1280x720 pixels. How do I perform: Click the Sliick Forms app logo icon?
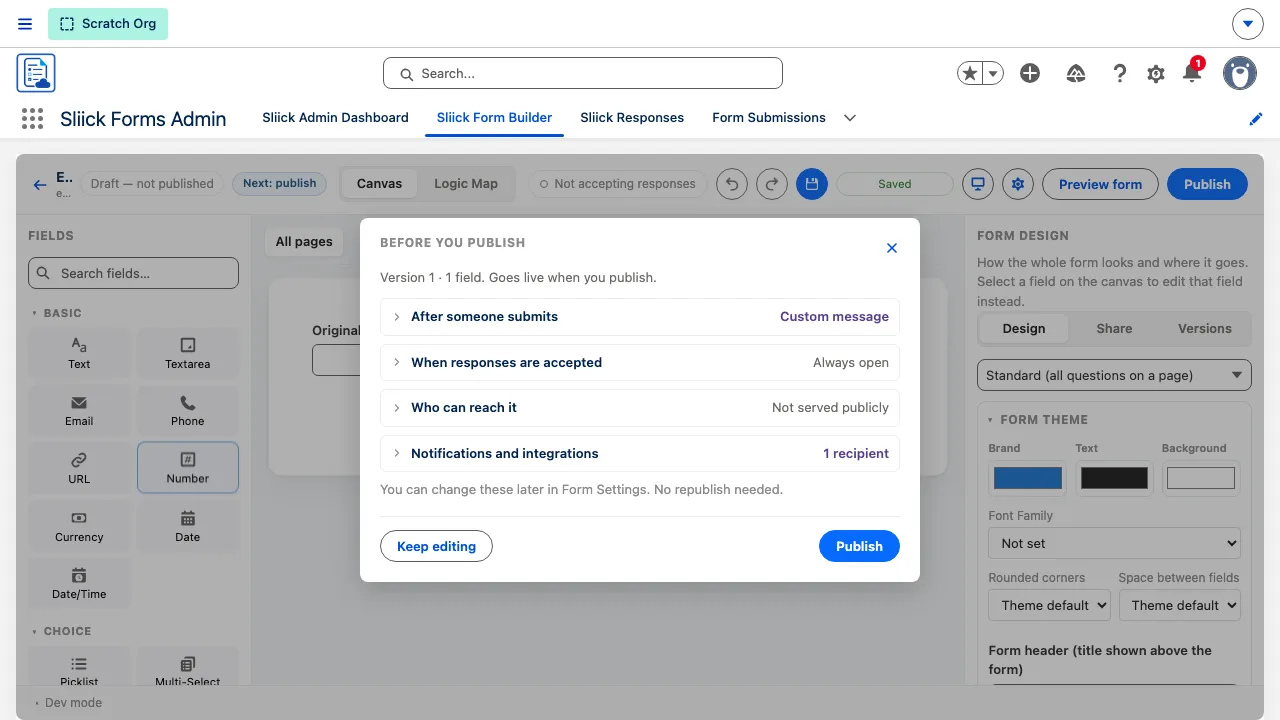tap(36, 73)
